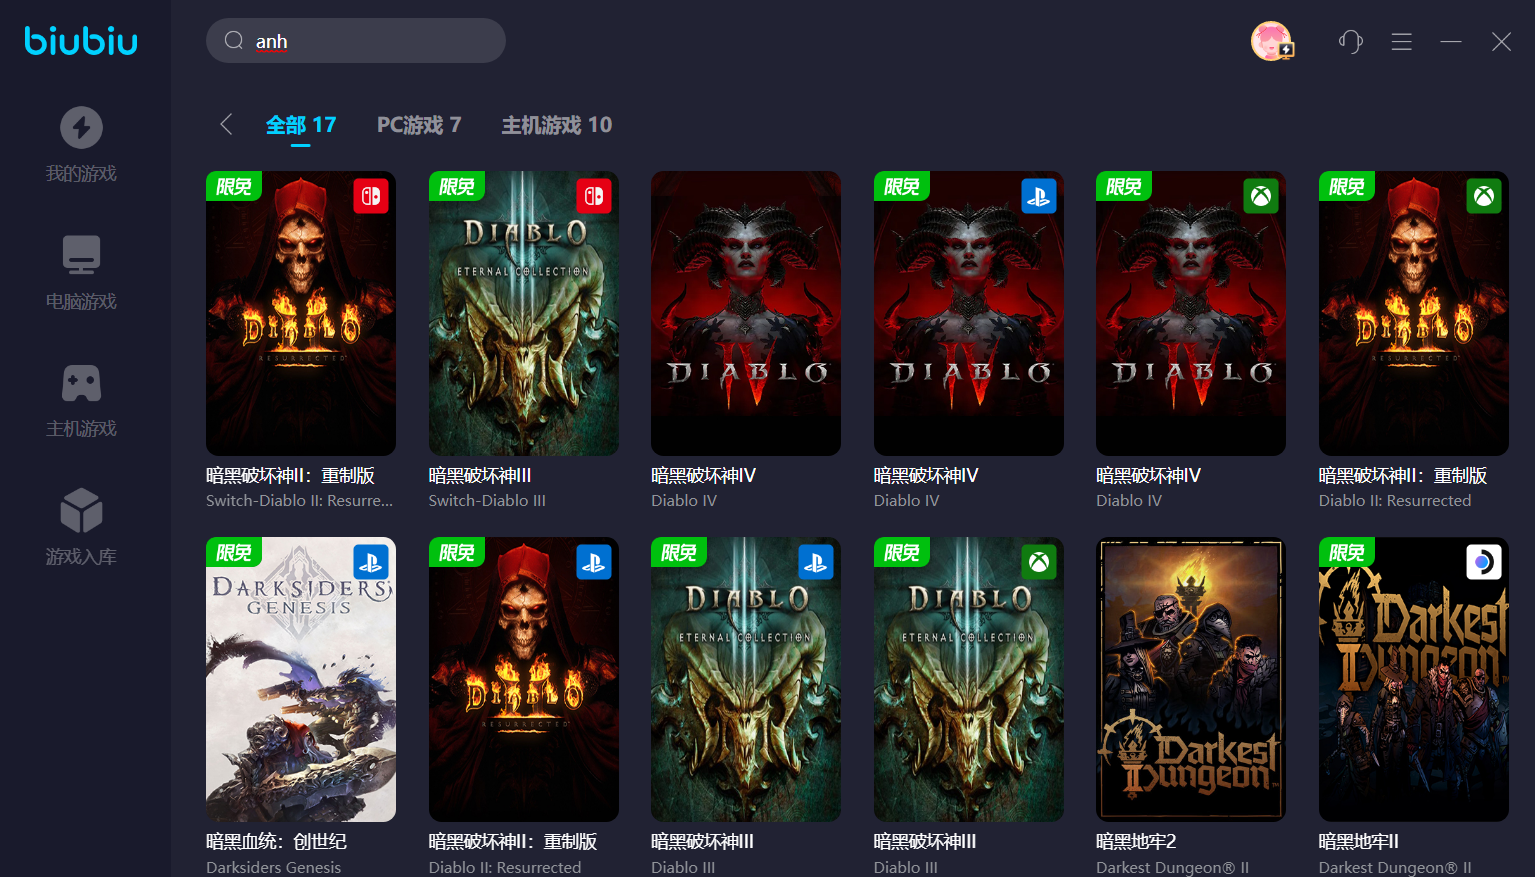
Task: Click the search magnifier icon
Action: tap(234, 41)
